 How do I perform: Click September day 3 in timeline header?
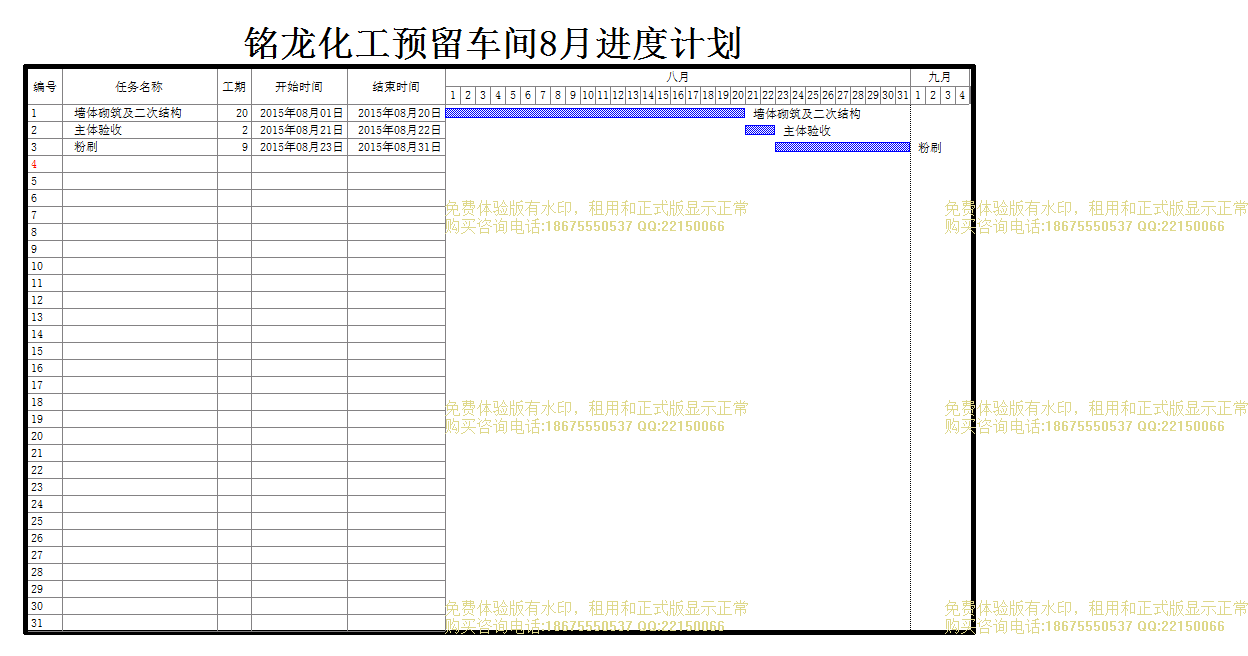[x=948, y=96]
